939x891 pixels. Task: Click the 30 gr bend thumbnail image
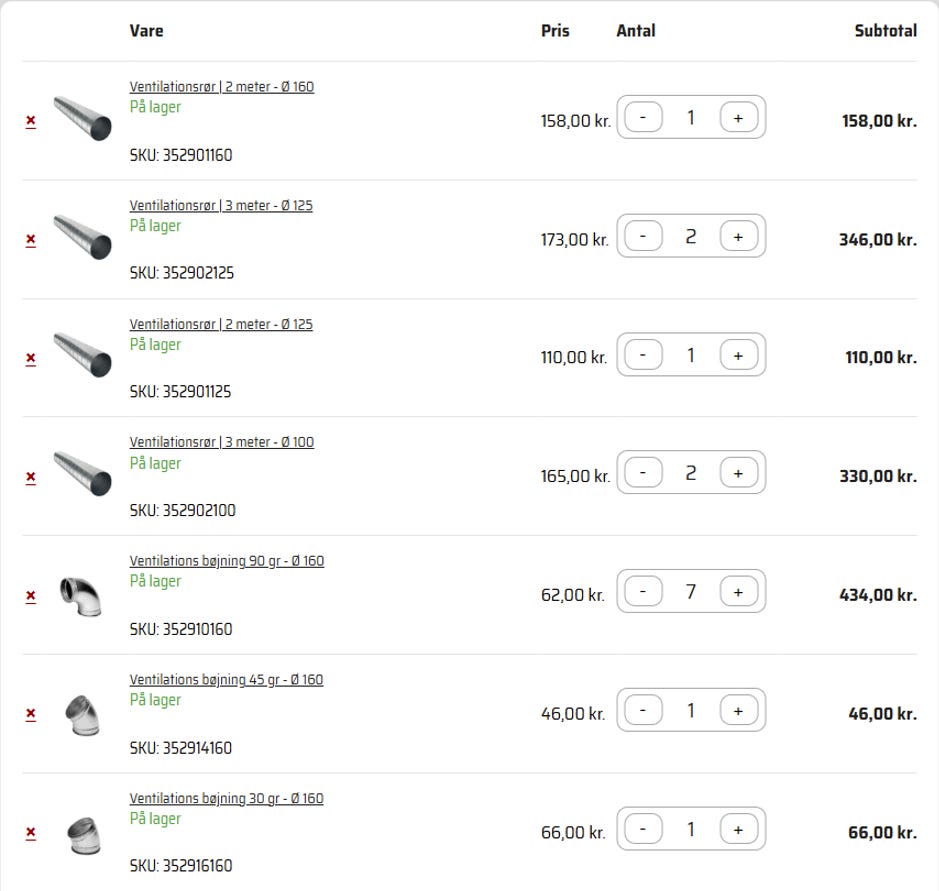pos(82,833)
